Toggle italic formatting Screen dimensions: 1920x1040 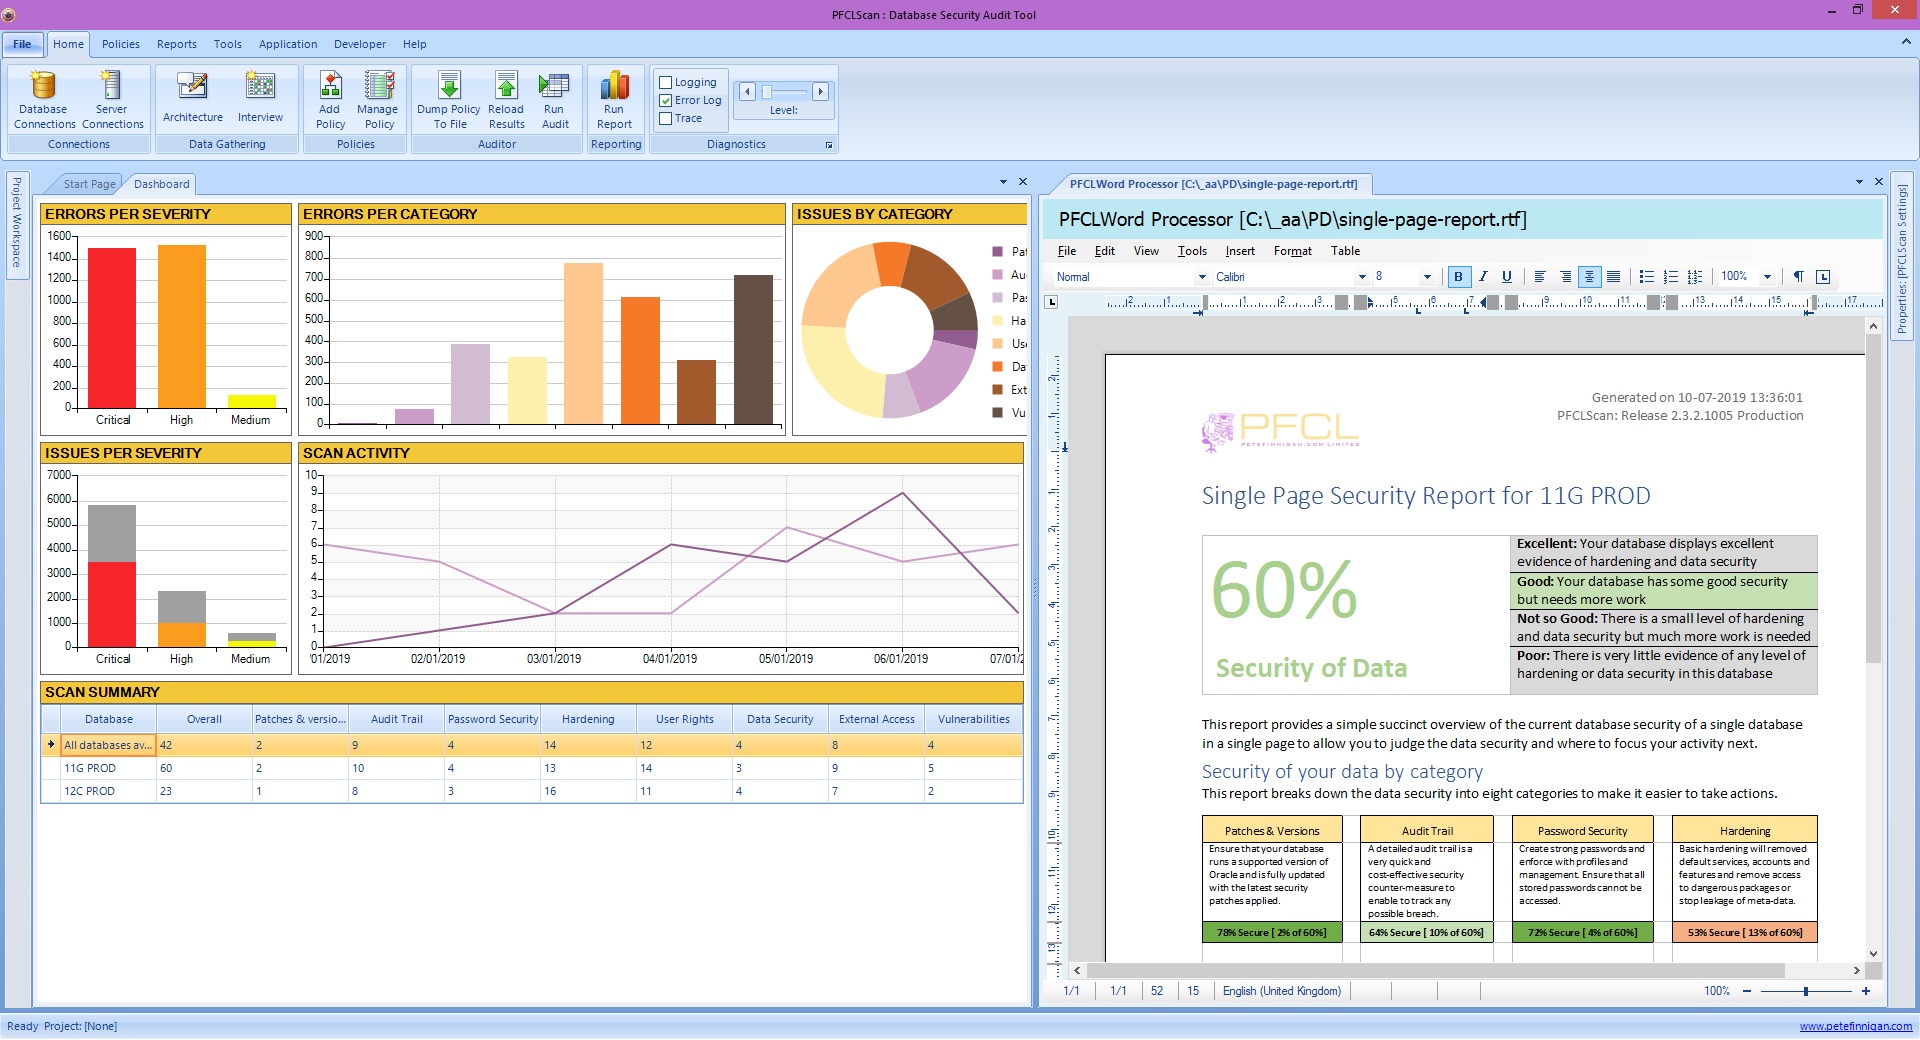1483,277
